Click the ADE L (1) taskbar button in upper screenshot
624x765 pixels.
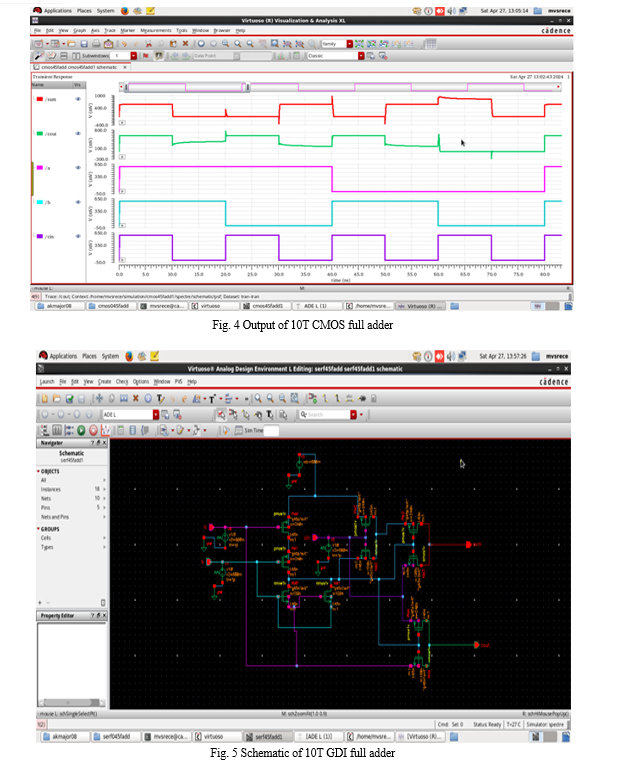315,306
